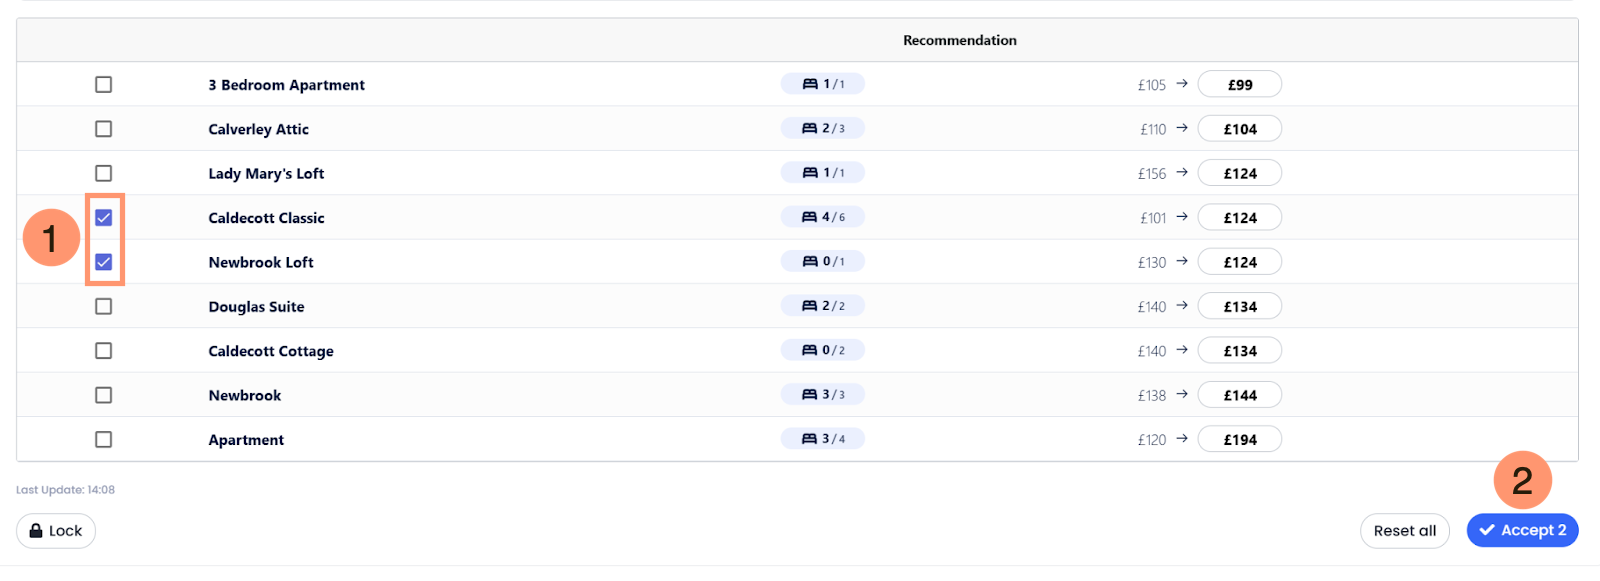Click the Lock button
The height and width of the screenshot is (581, 1600).
click(56, 531)
